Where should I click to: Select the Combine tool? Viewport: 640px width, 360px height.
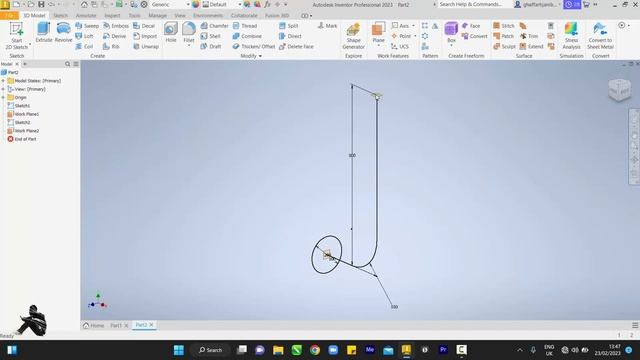click(x=247, y=36)
